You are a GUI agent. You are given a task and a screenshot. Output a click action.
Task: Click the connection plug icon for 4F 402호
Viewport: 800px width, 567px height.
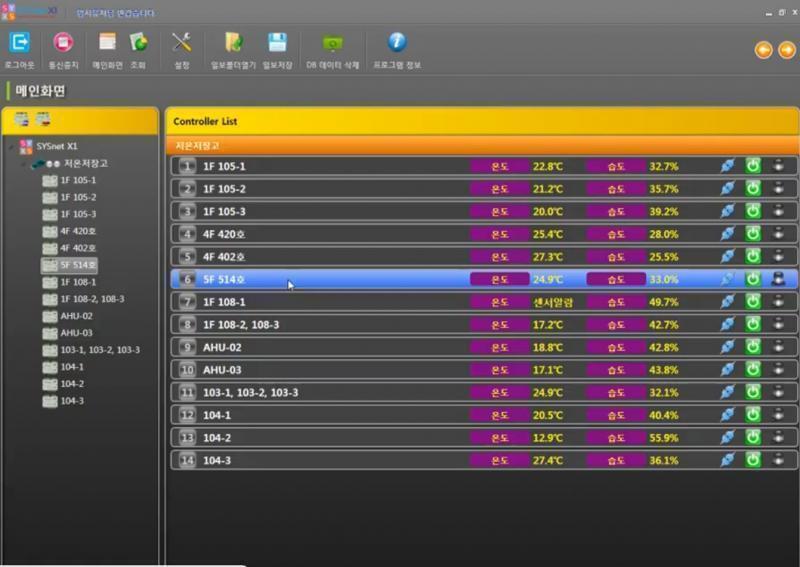(728, 256)
